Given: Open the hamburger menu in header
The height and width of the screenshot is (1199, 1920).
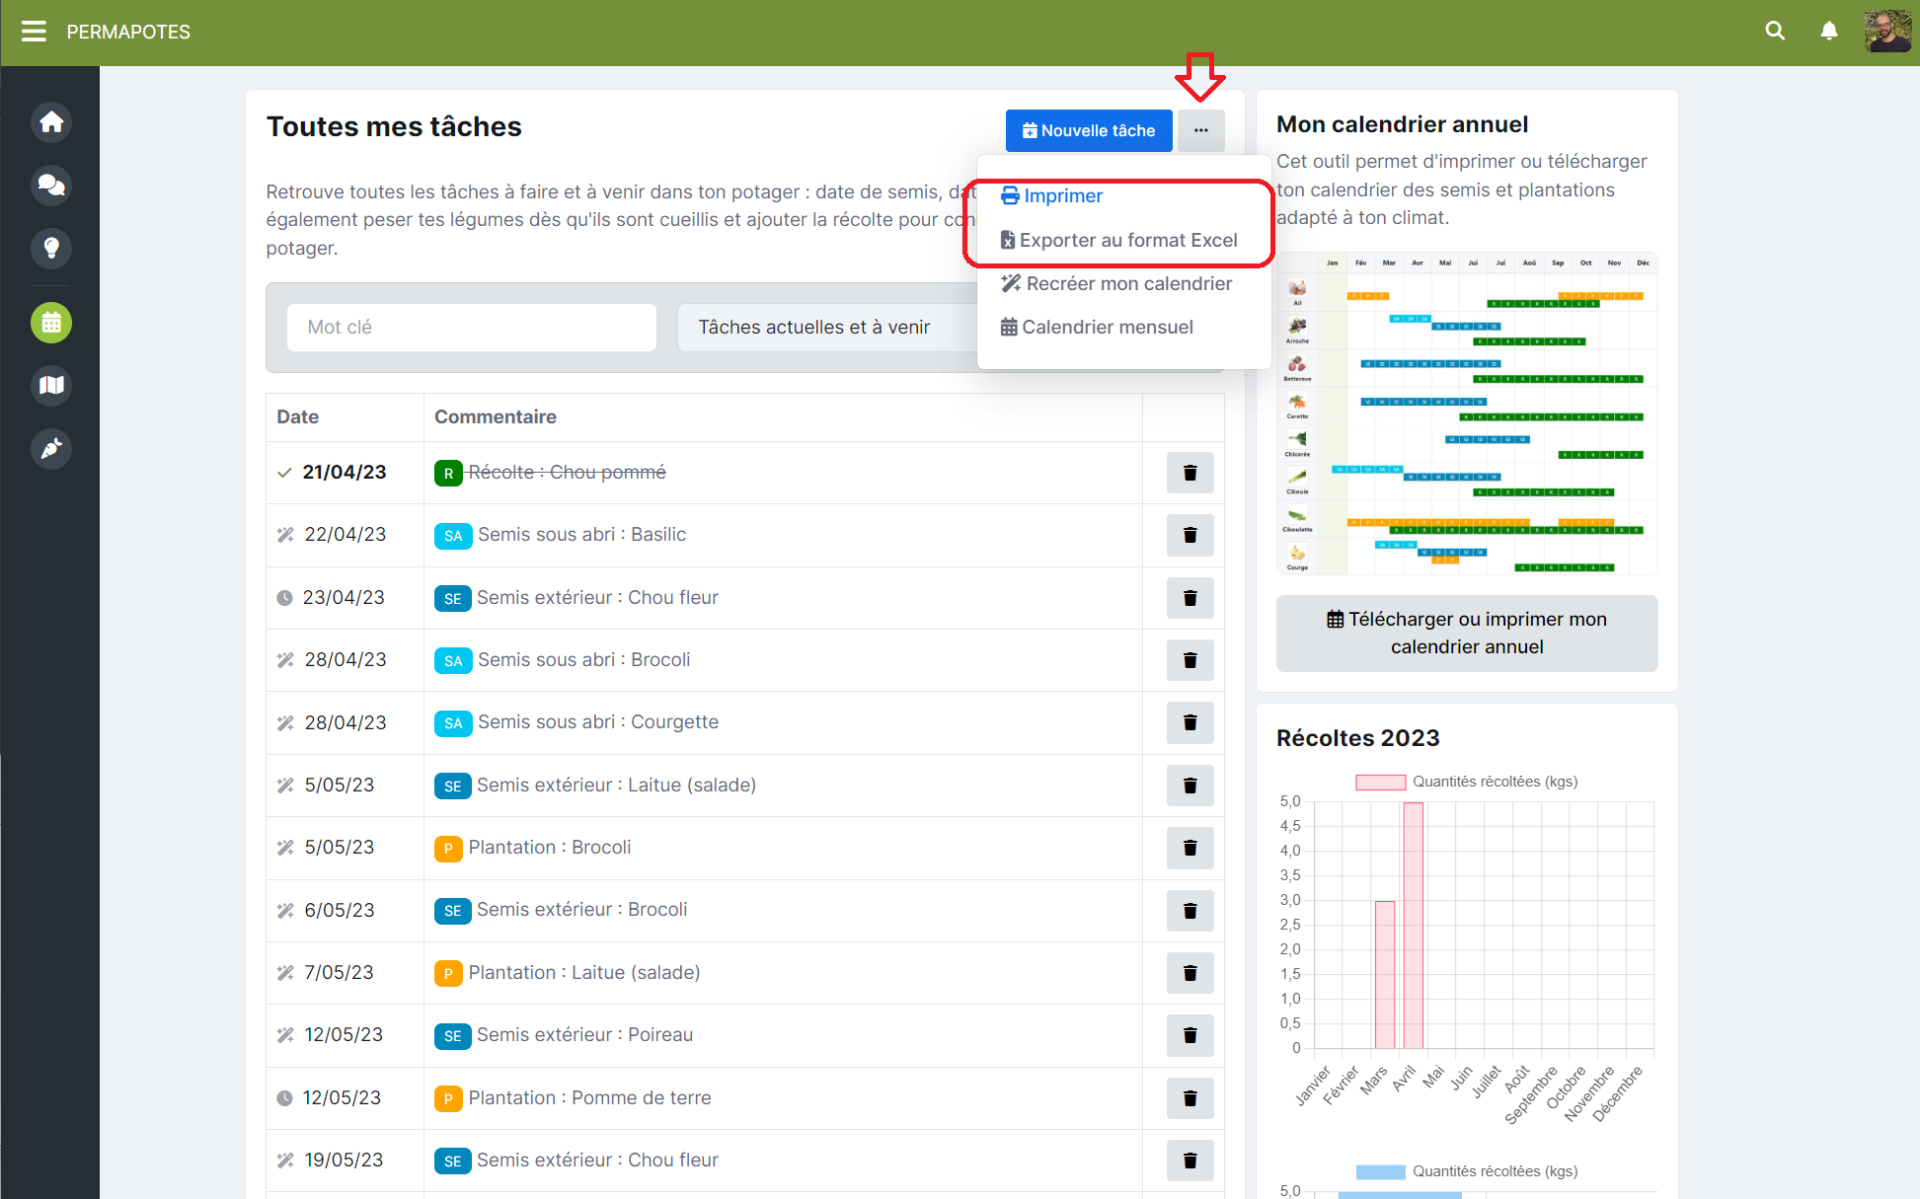Looking at the screenshot, I should tap(34, 31).
